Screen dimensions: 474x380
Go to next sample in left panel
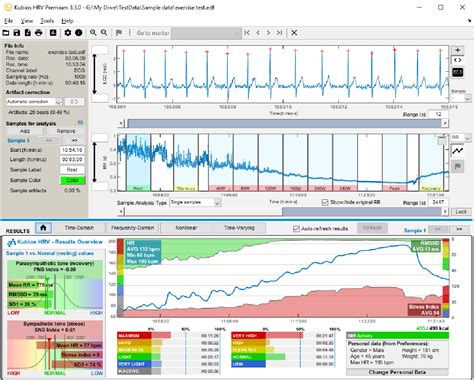tap(74, 141)
